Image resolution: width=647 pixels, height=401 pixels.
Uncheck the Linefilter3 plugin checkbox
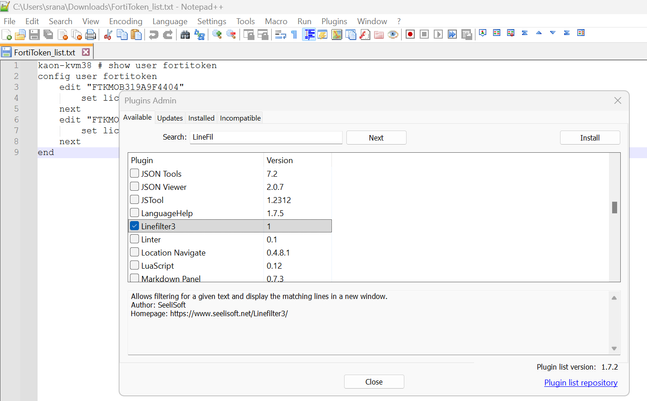tap(135, 226)
